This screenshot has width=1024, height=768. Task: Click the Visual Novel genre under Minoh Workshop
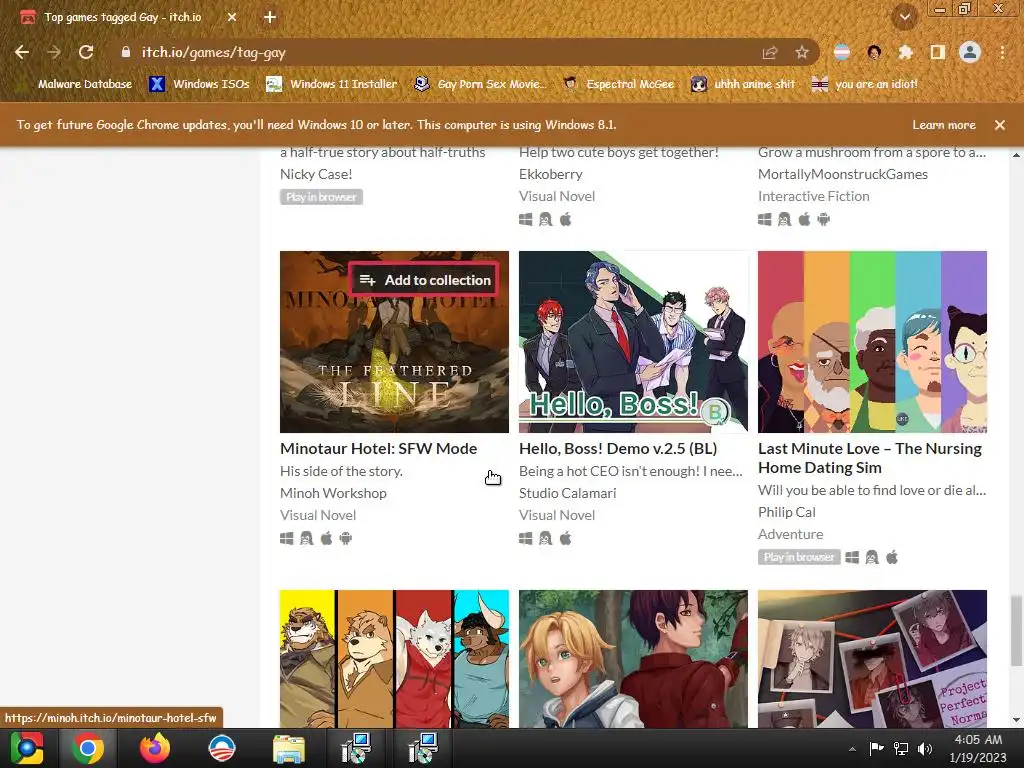318,515
